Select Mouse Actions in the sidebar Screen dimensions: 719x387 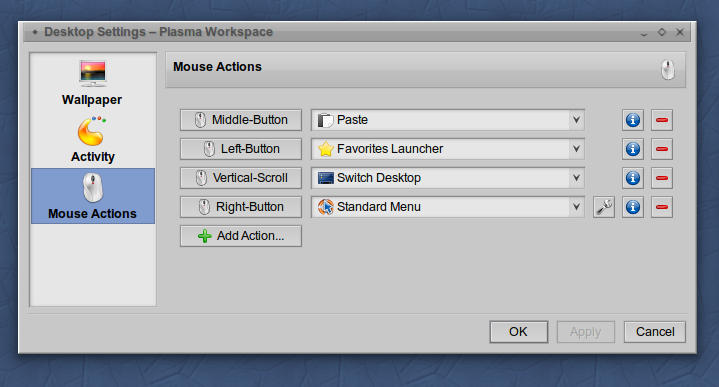coord(93,196)
